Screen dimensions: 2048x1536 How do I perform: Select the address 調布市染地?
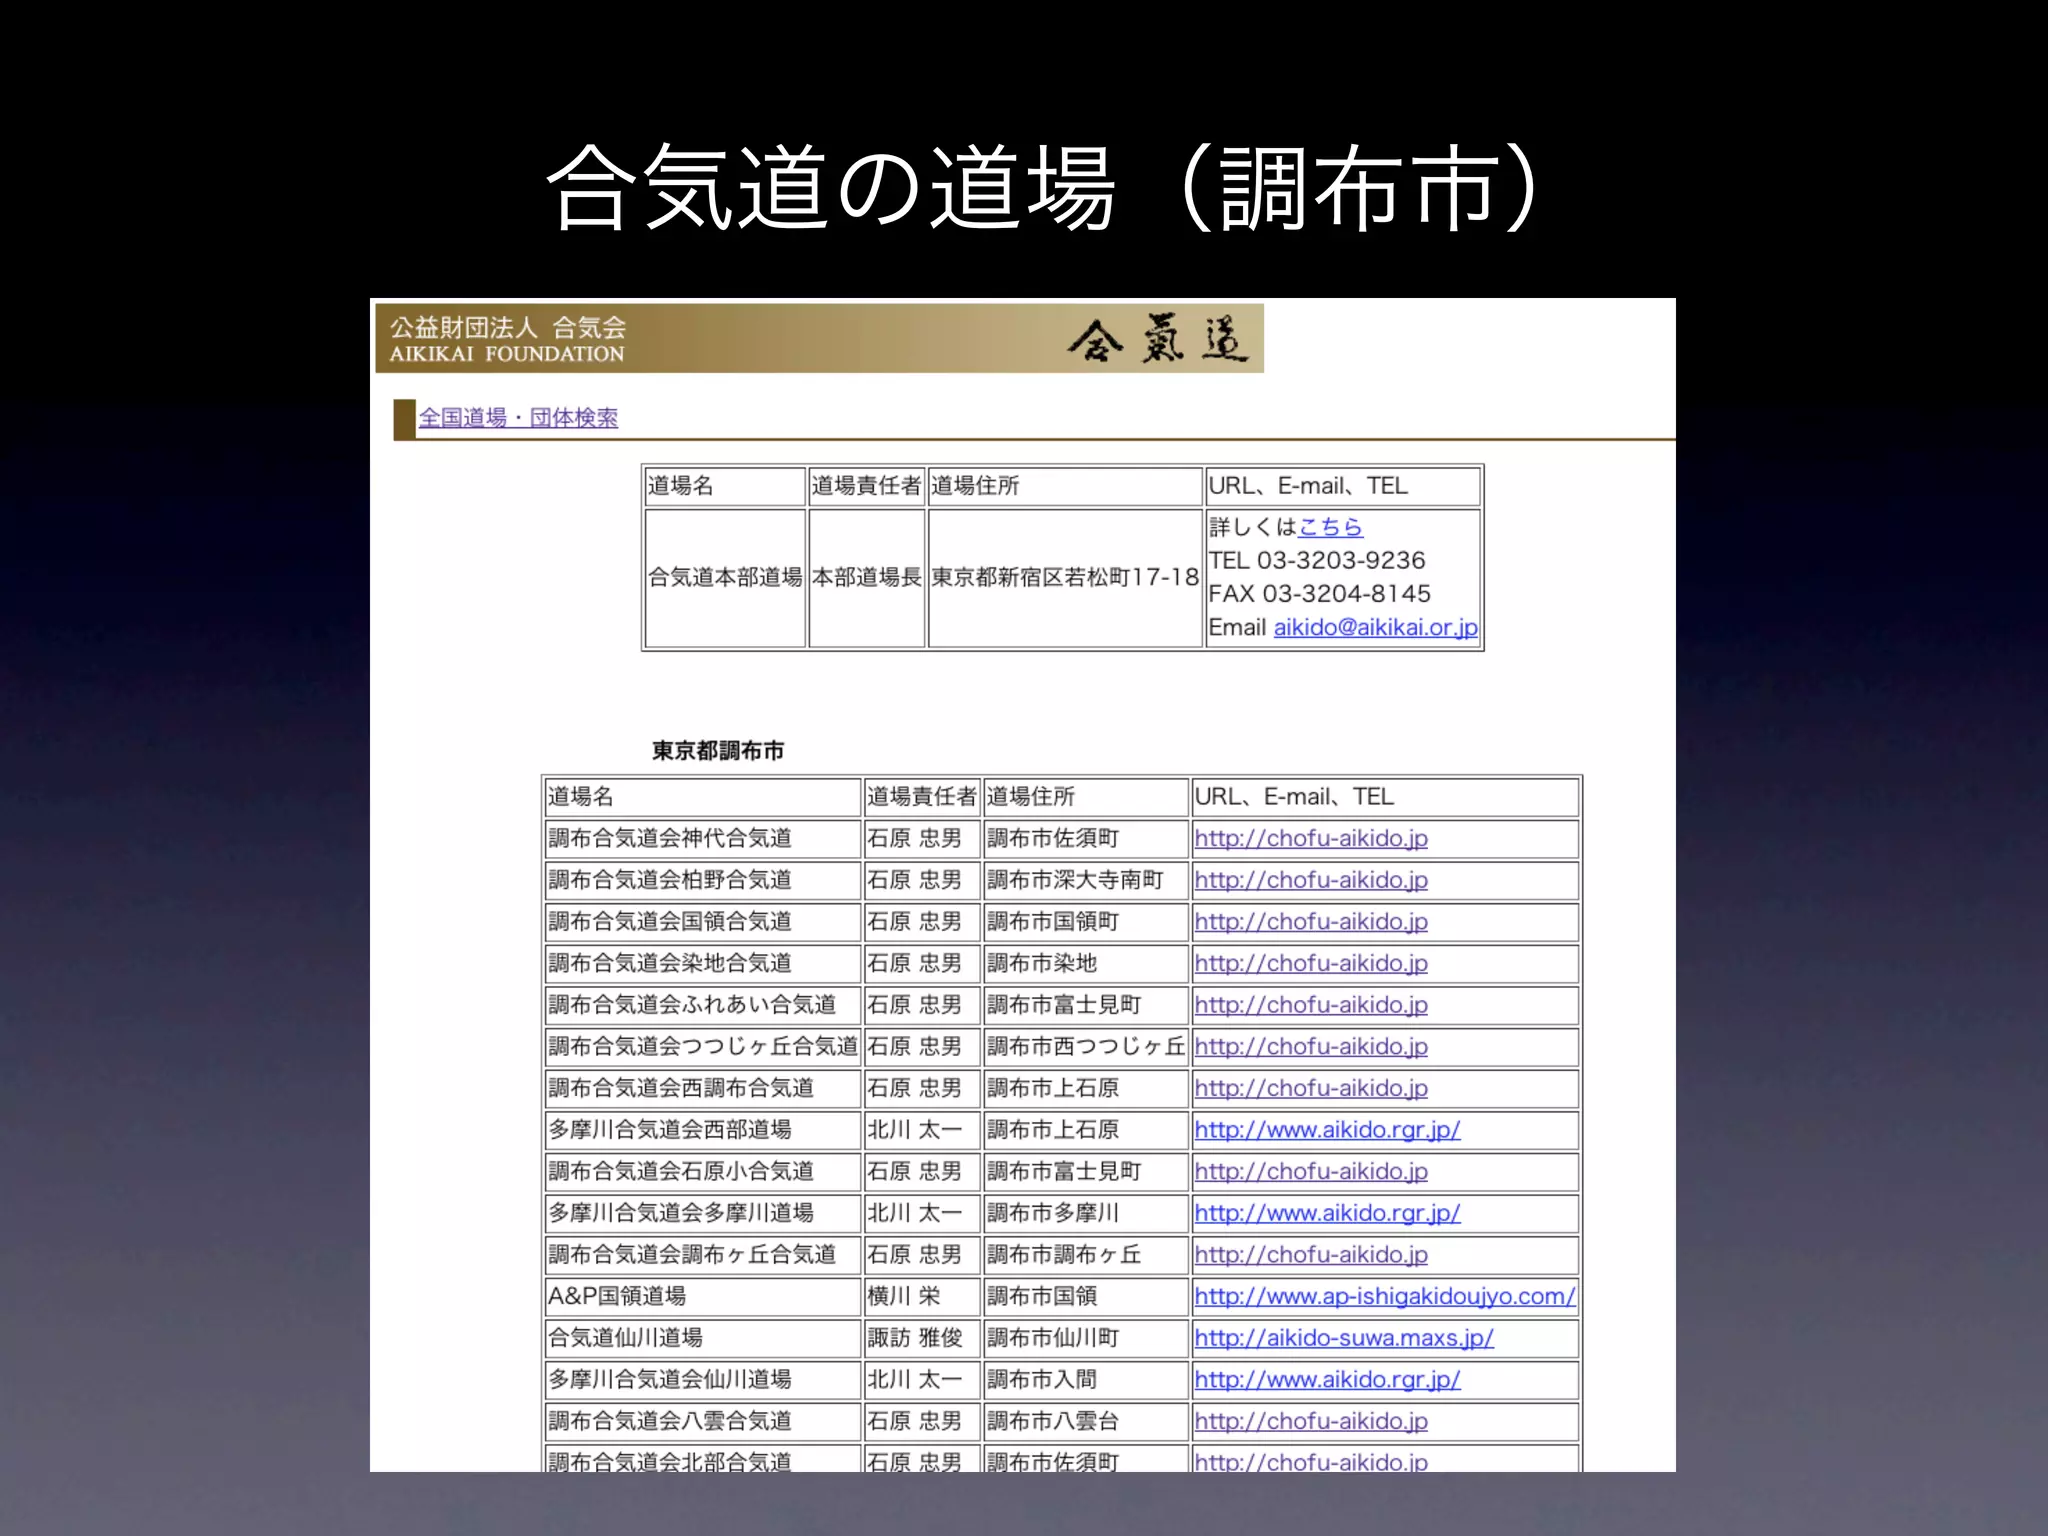(x=1043, y=964)
